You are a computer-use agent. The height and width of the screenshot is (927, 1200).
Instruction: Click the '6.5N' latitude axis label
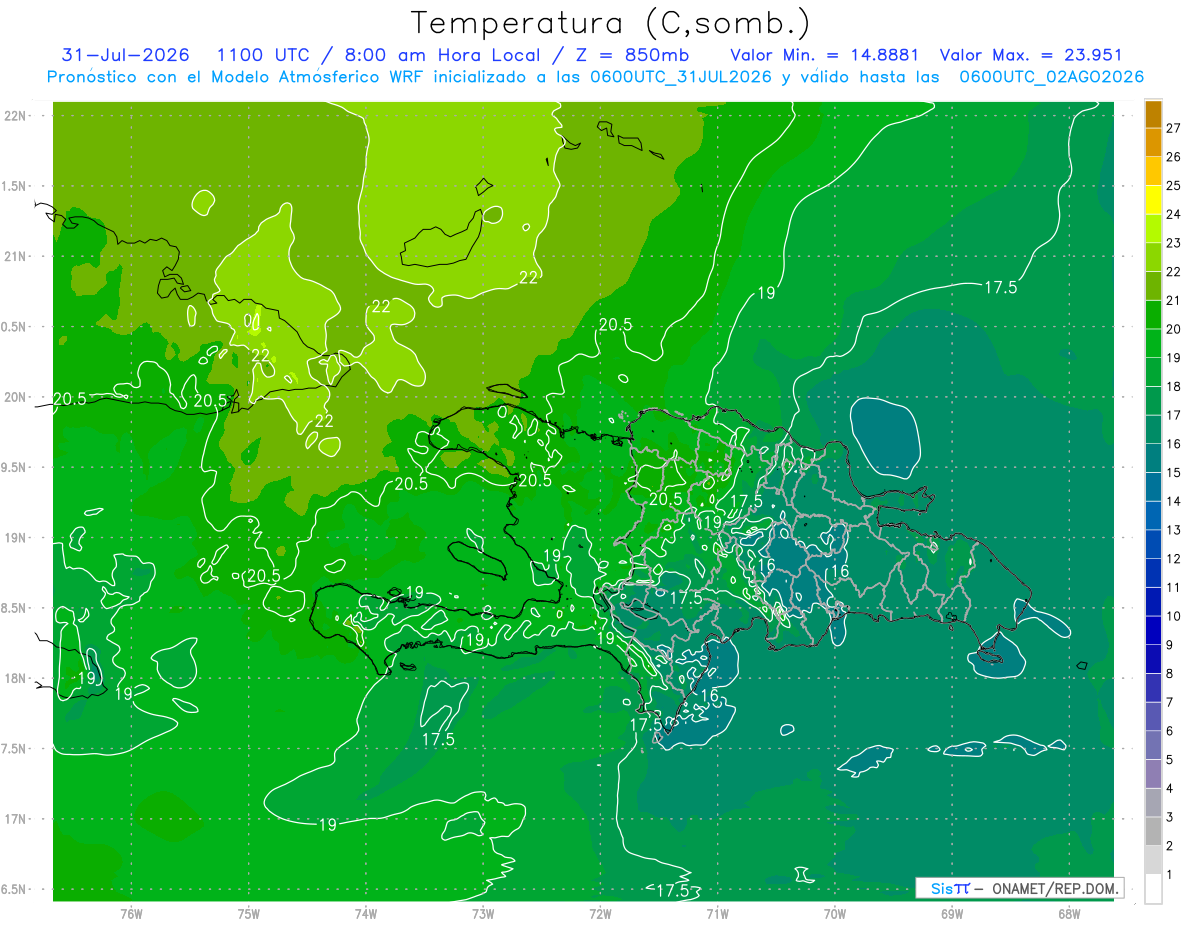coord(15,890)
